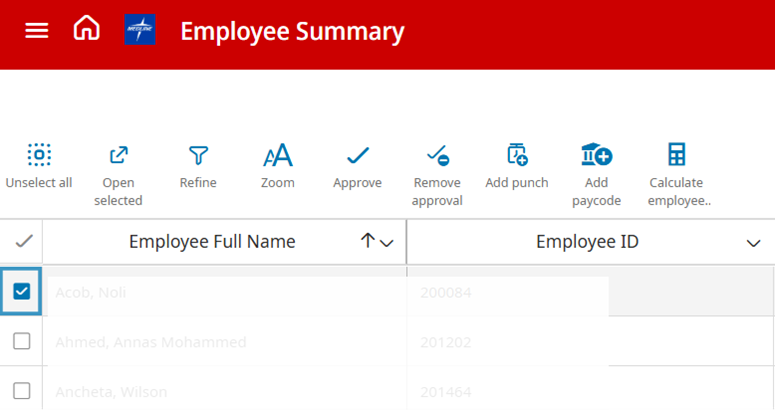Select the Ahmed, Annas Mohammed row checkbox
Image resolution: width=775 pixels, height=410 pixels.
(x=22, y=342)
